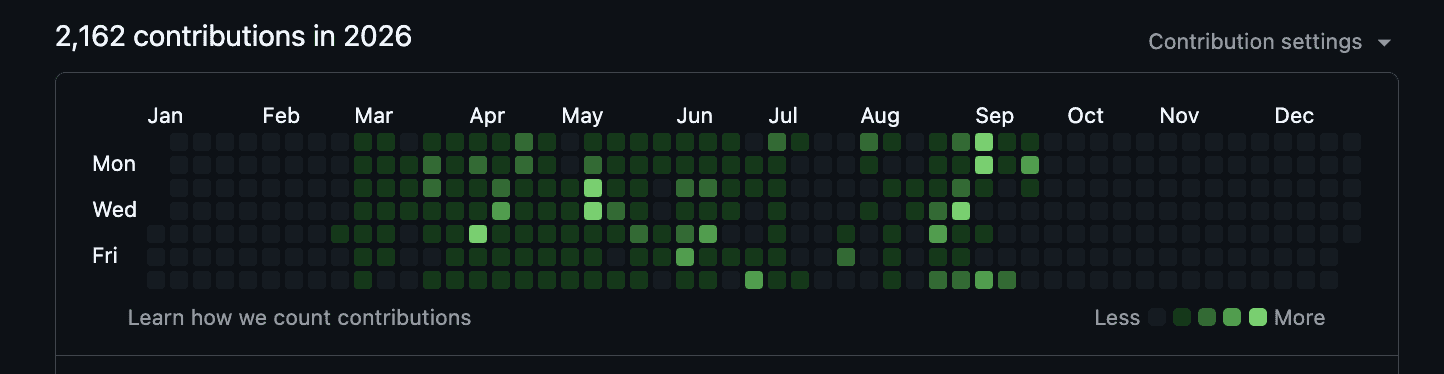
Task: Click the "Aug" month label
Action: (x=880, y=116)
